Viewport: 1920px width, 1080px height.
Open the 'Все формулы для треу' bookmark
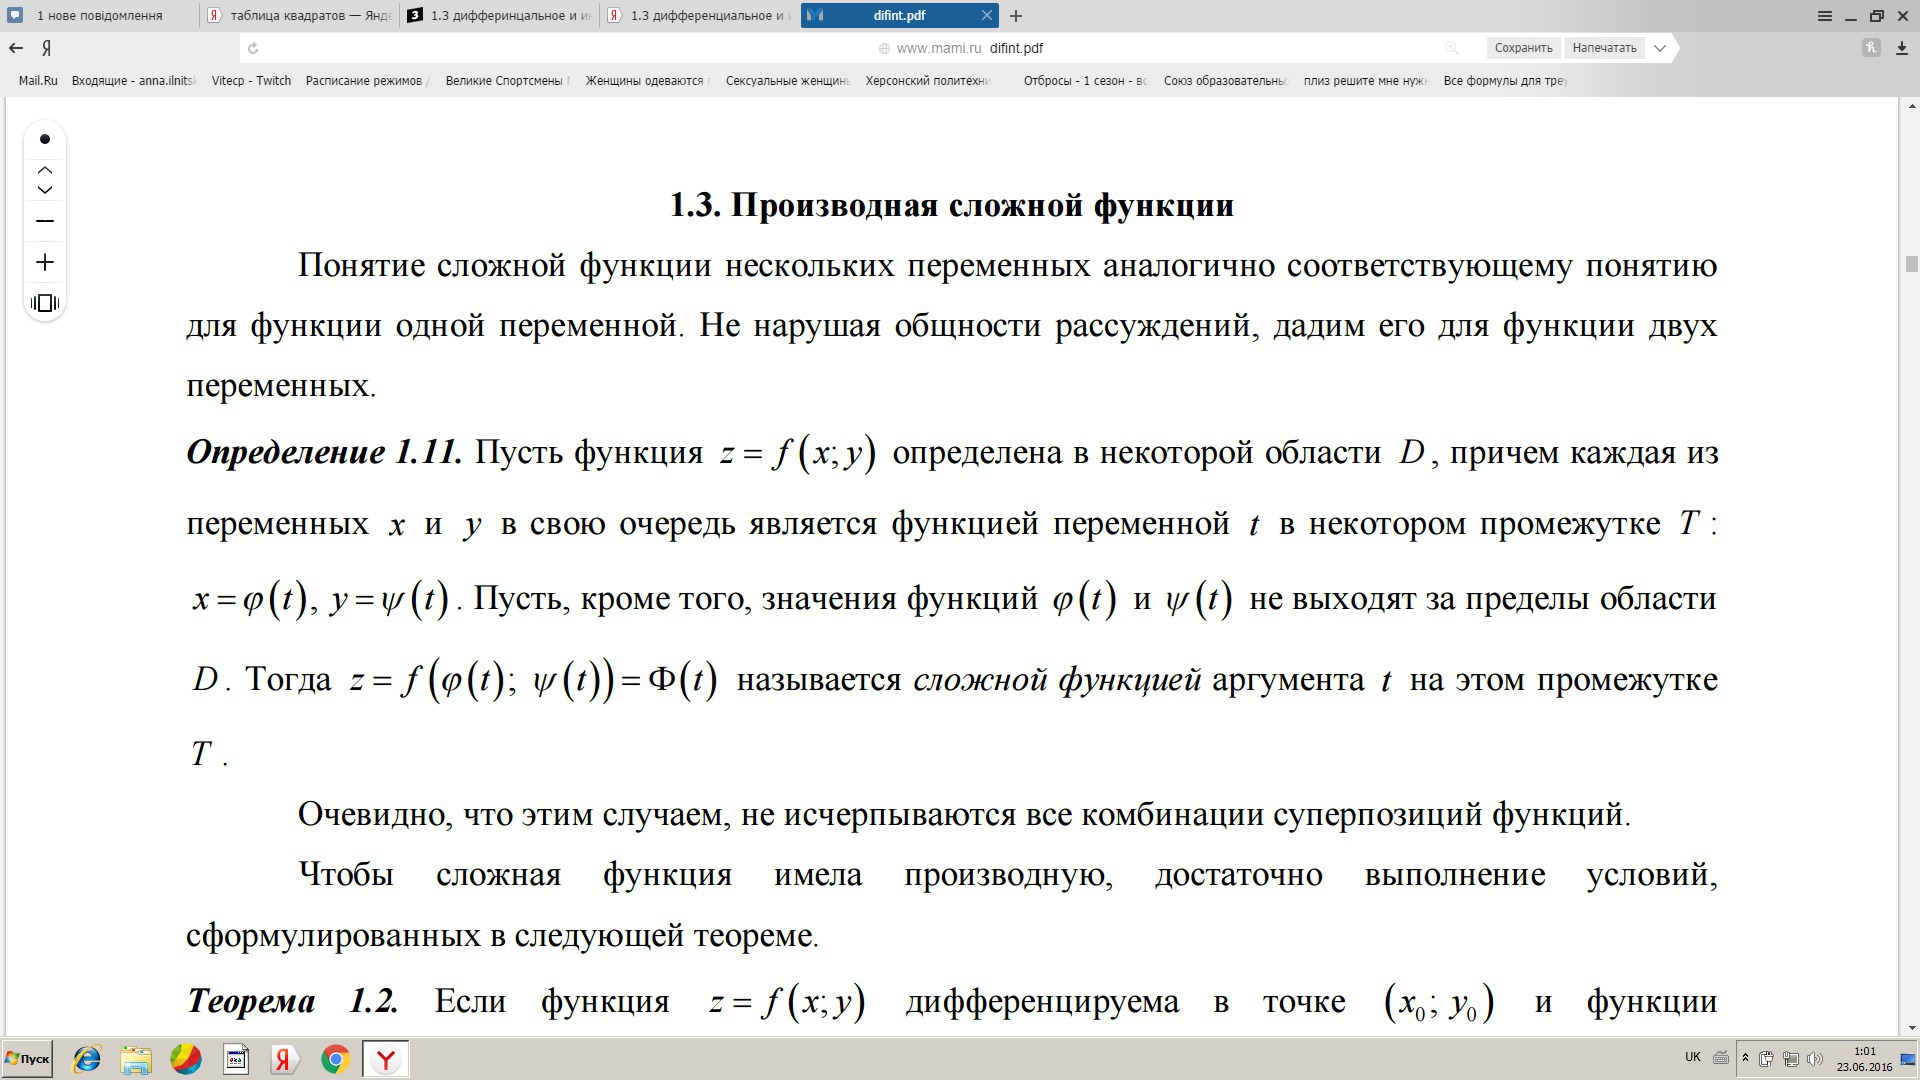point(1506,81)
